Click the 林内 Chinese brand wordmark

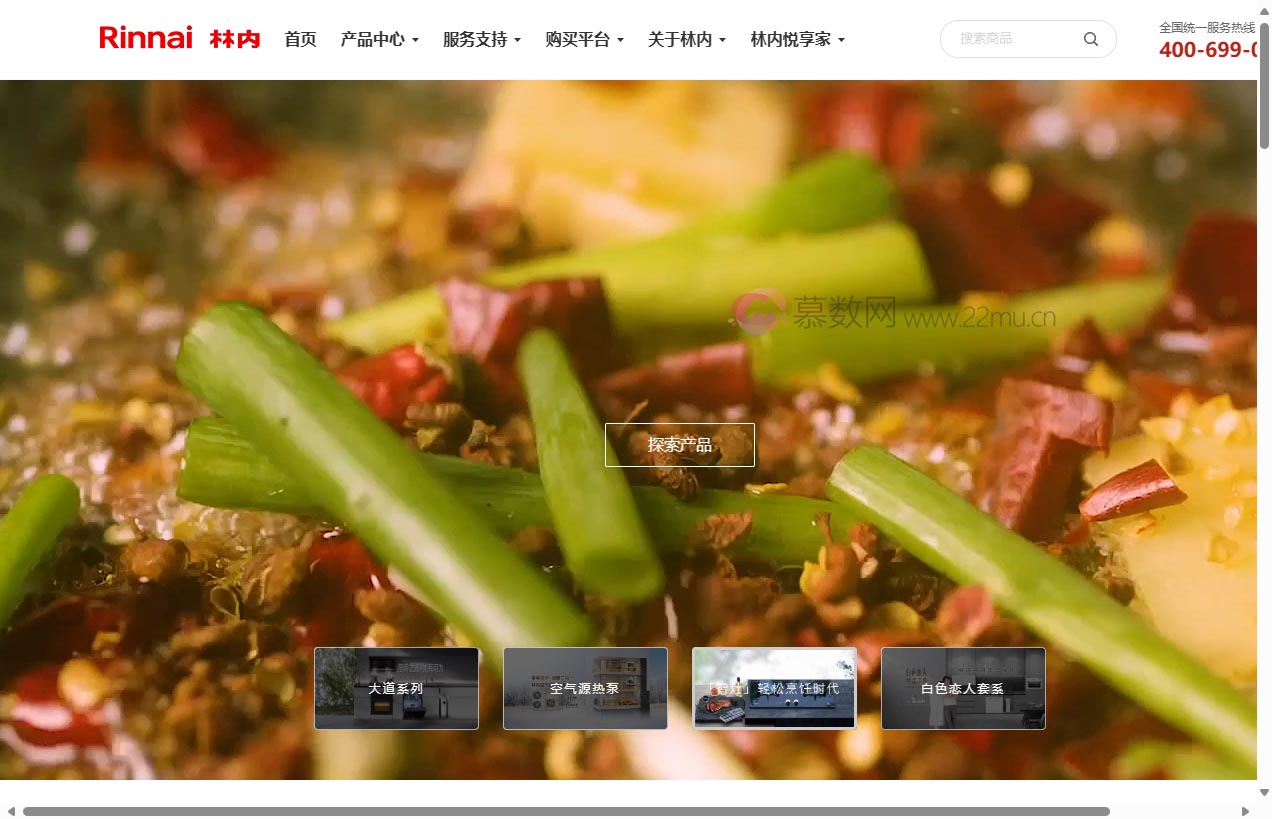235,39
